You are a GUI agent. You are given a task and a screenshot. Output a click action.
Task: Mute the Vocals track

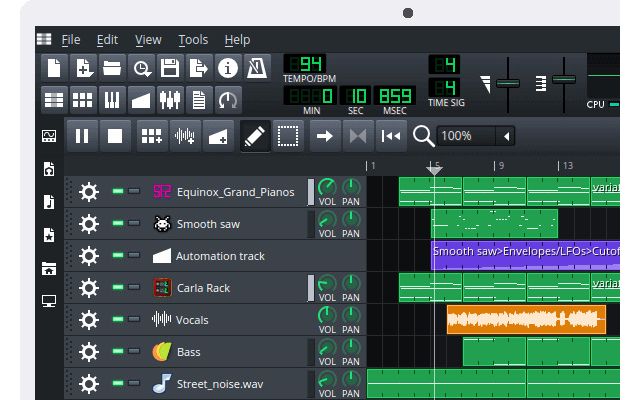(118, 319)
